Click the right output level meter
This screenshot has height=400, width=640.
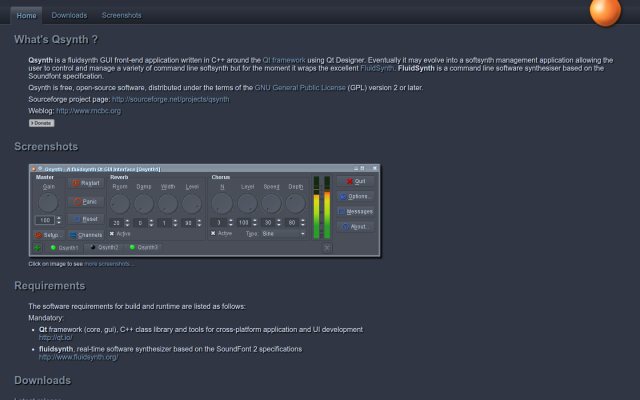point(327,208)
